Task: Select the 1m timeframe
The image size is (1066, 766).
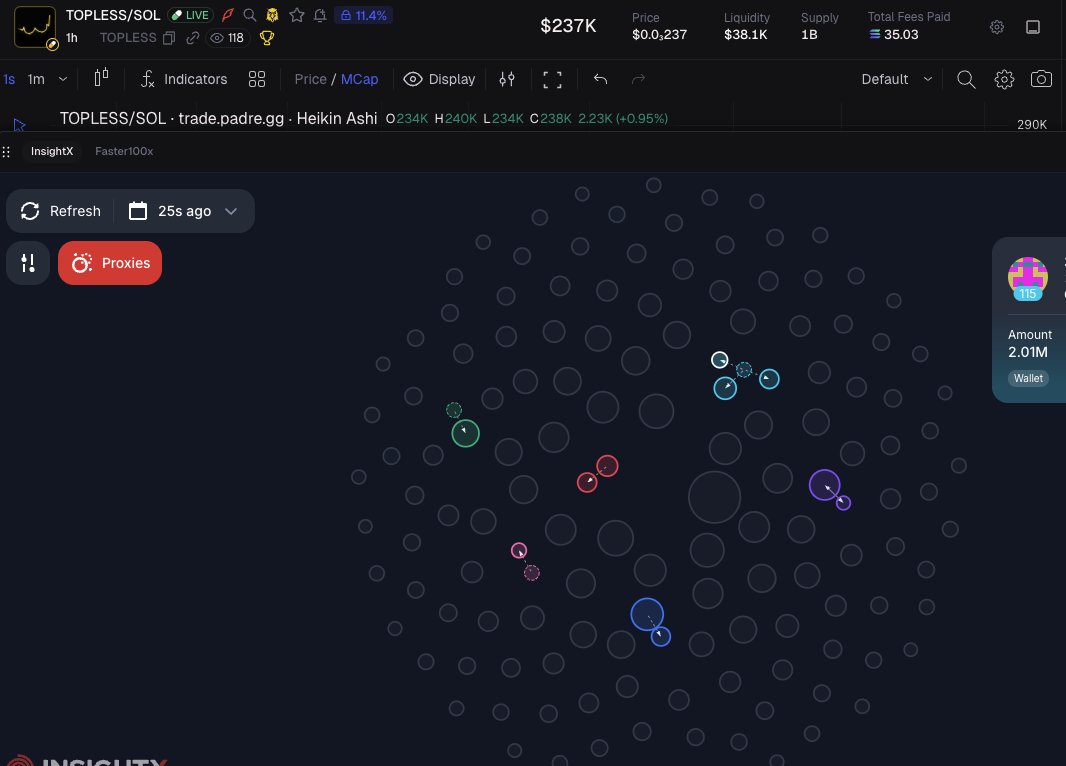Action: pos(36,80)
